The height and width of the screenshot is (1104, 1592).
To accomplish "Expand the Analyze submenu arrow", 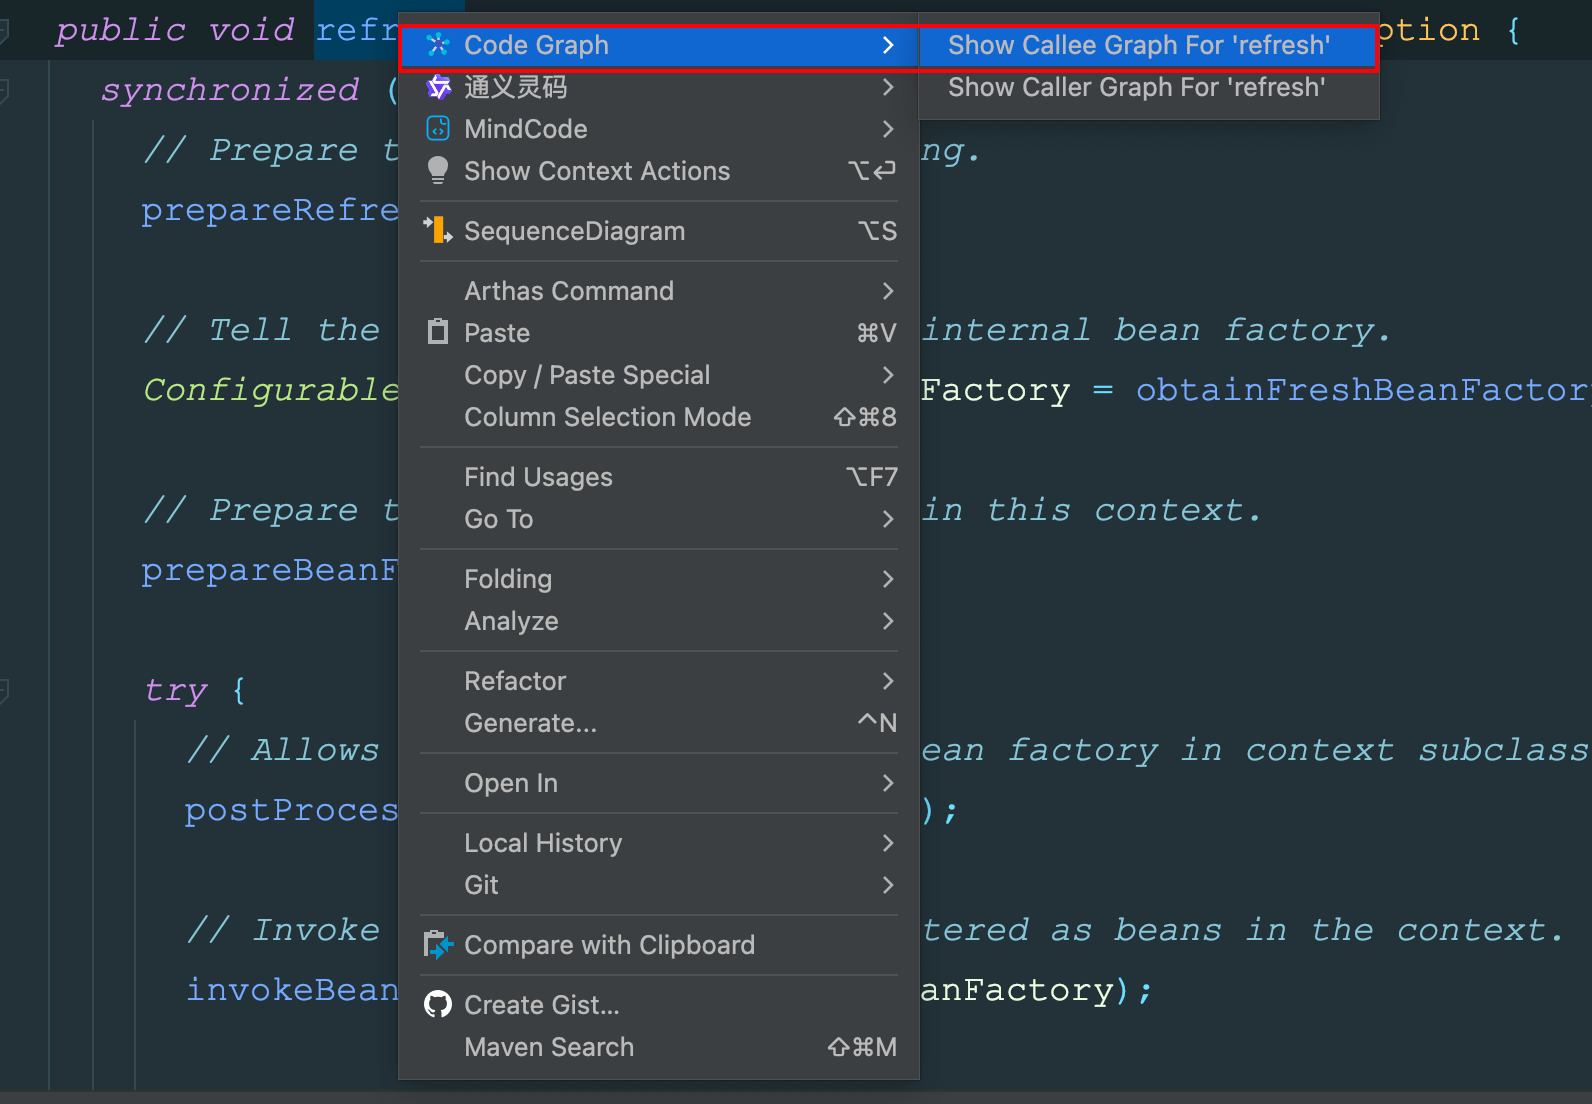I will (x=888, y=621).
